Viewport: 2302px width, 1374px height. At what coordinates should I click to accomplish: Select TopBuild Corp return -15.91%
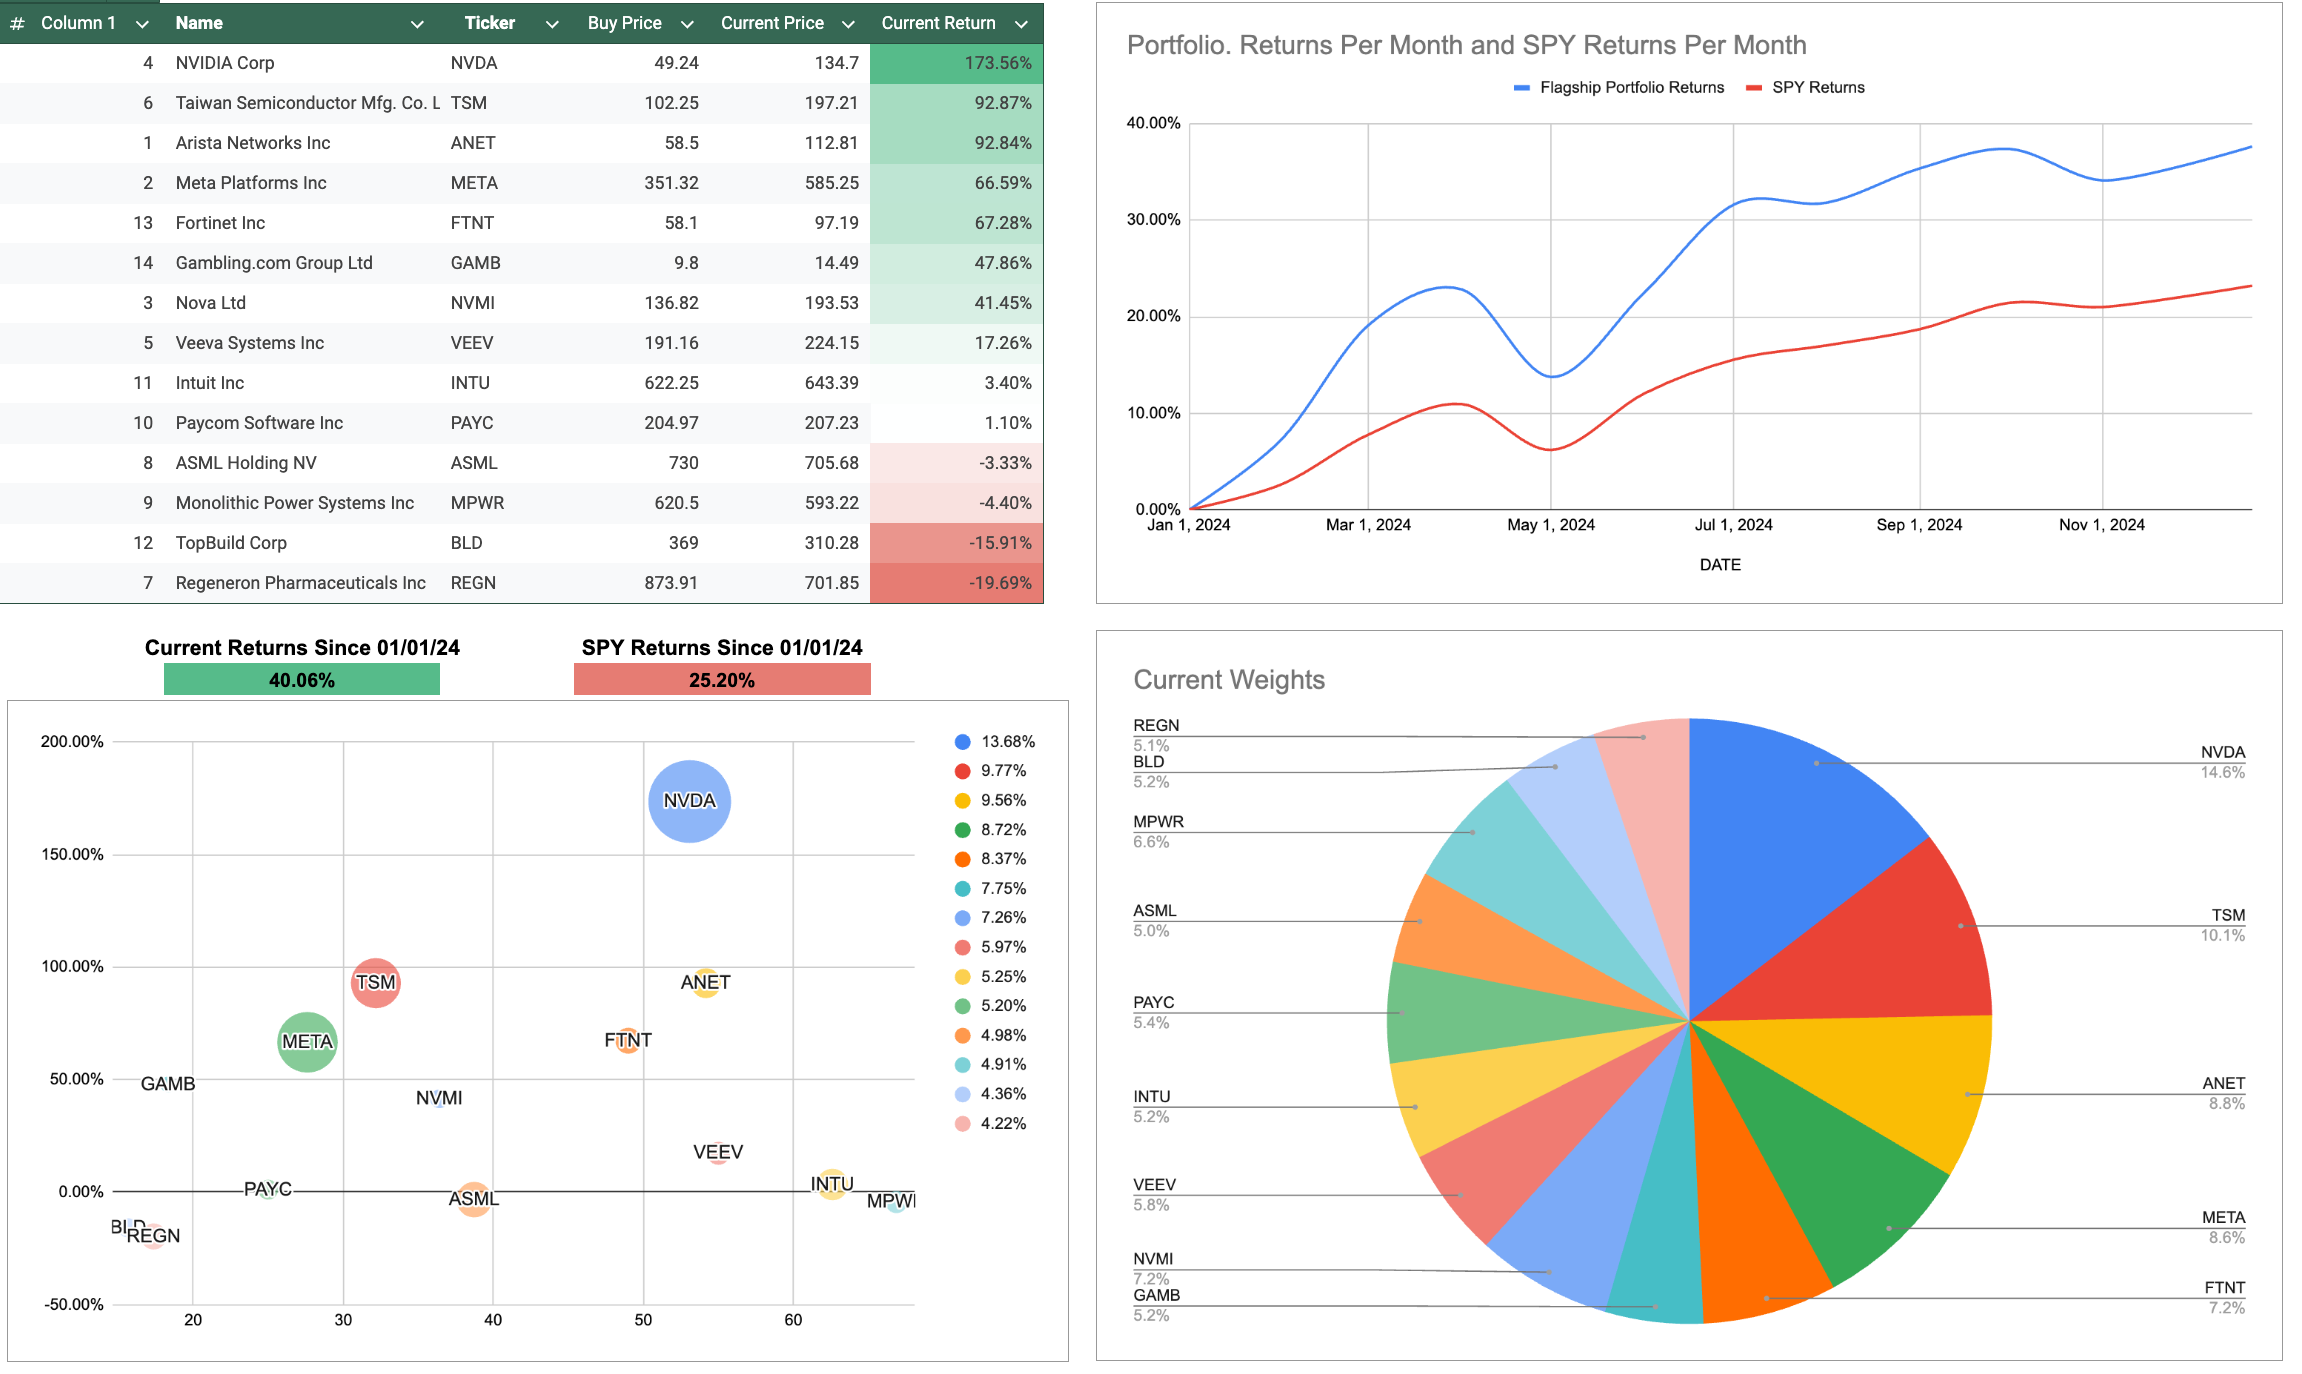[x=956, y=543]
